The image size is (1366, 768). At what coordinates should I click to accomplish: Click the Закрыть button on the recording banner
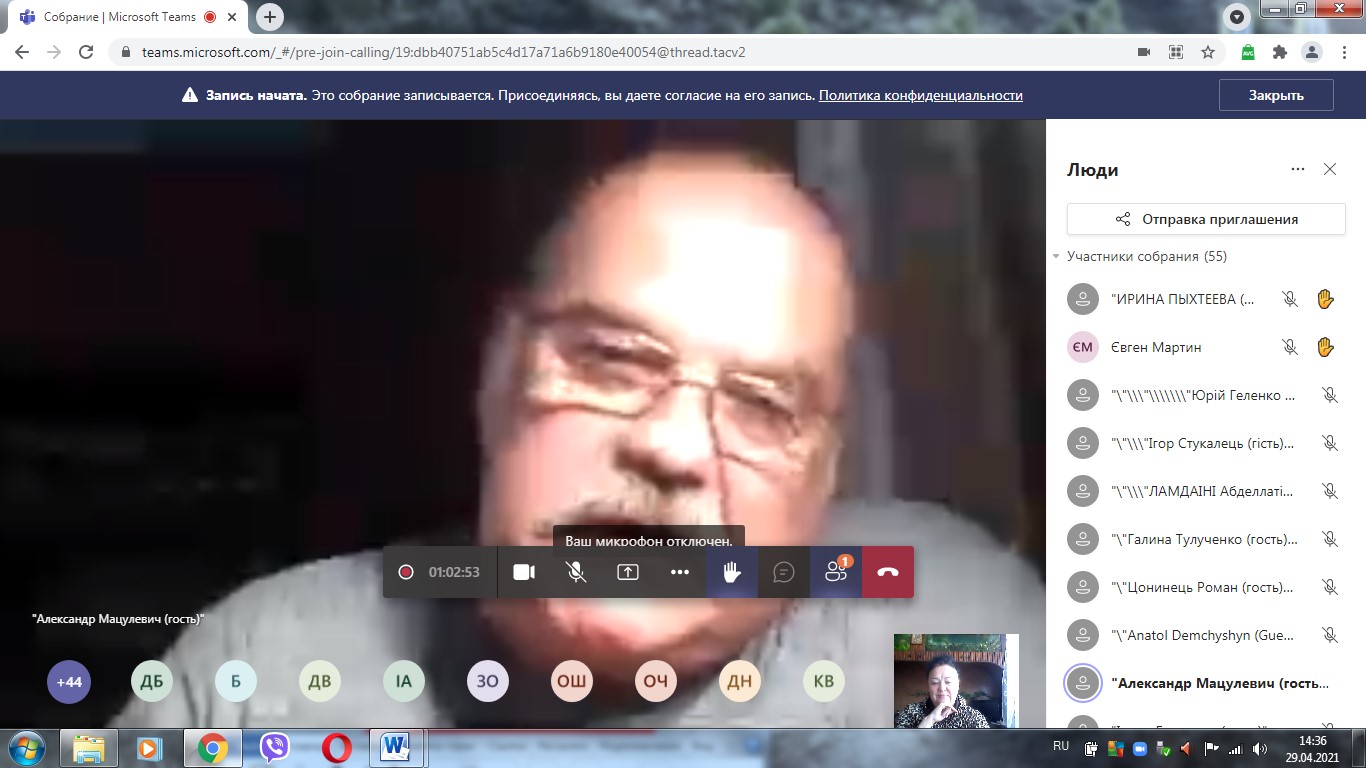[1276, 96]
